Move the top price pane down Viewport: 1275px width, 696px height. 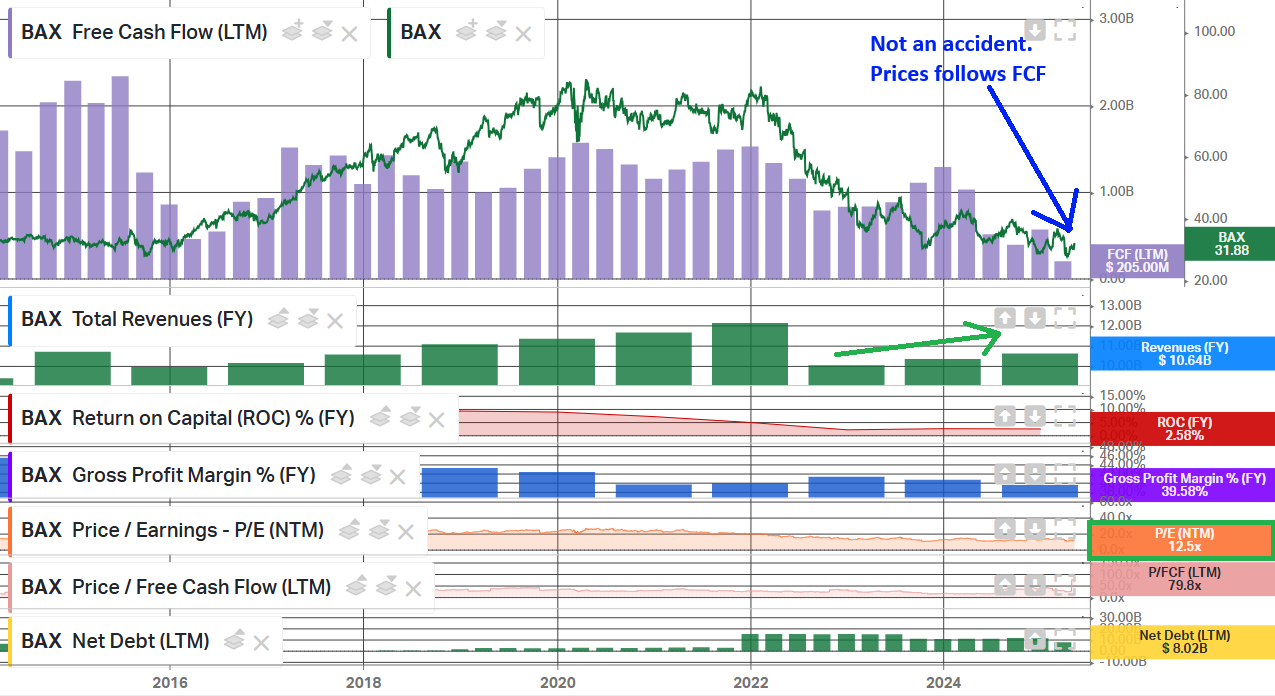[1035, 31]
